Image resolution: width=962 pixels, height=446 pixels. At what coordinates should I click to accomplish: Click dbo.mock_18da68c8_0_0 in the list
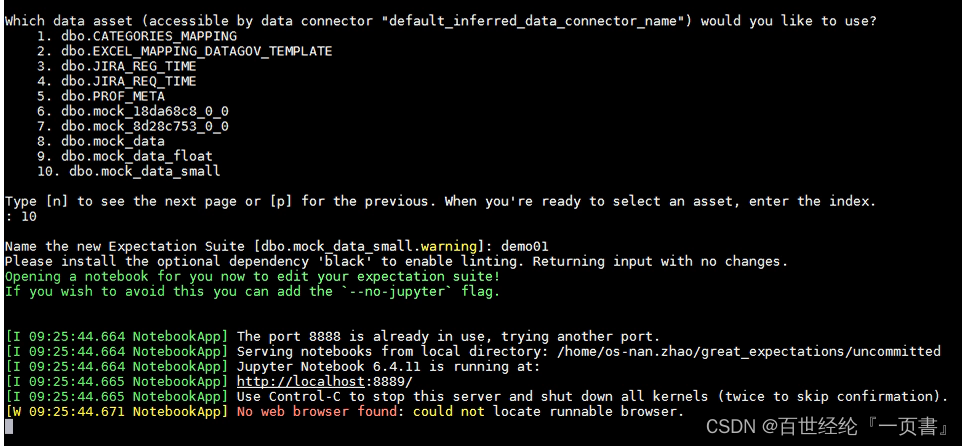(145, 111)
